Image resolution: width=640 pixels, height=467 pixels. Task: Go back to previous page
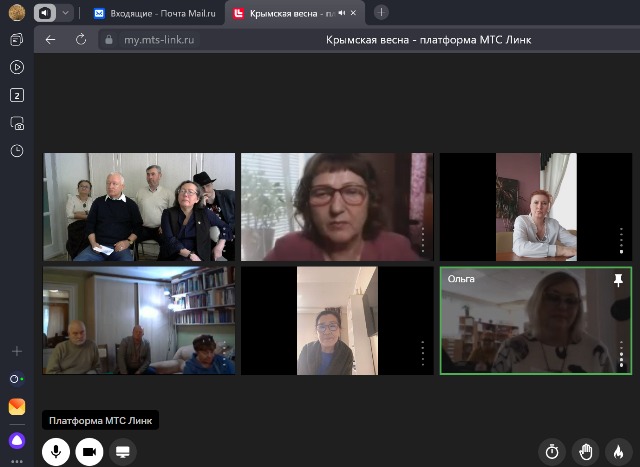(51, 40)
